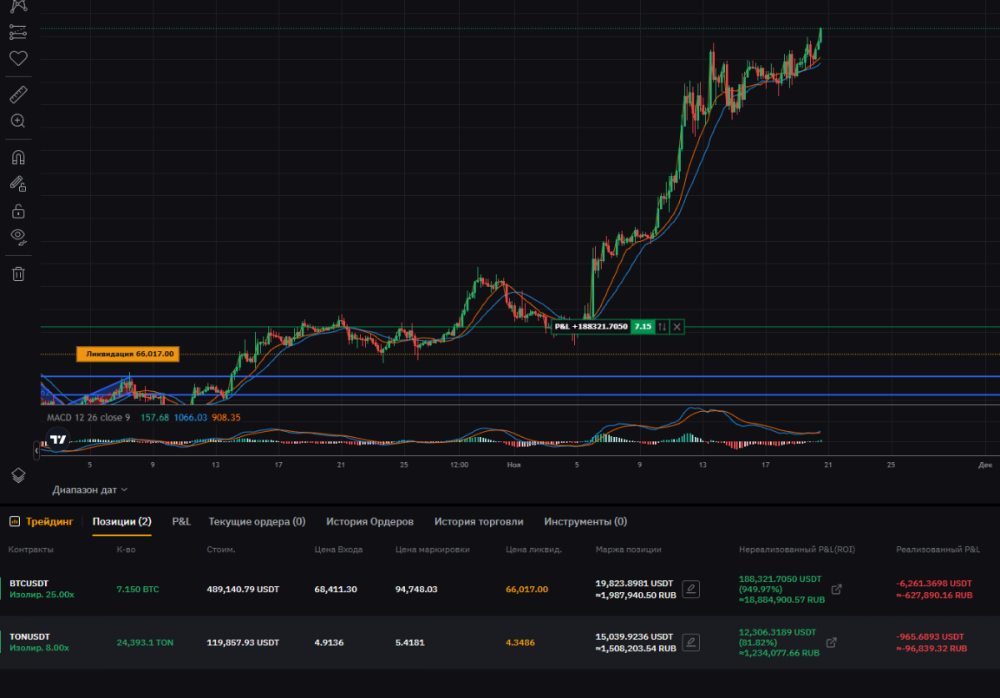1000x698 pixels.
Task: Close position via X on P&L label
Action: coord(677,326)
